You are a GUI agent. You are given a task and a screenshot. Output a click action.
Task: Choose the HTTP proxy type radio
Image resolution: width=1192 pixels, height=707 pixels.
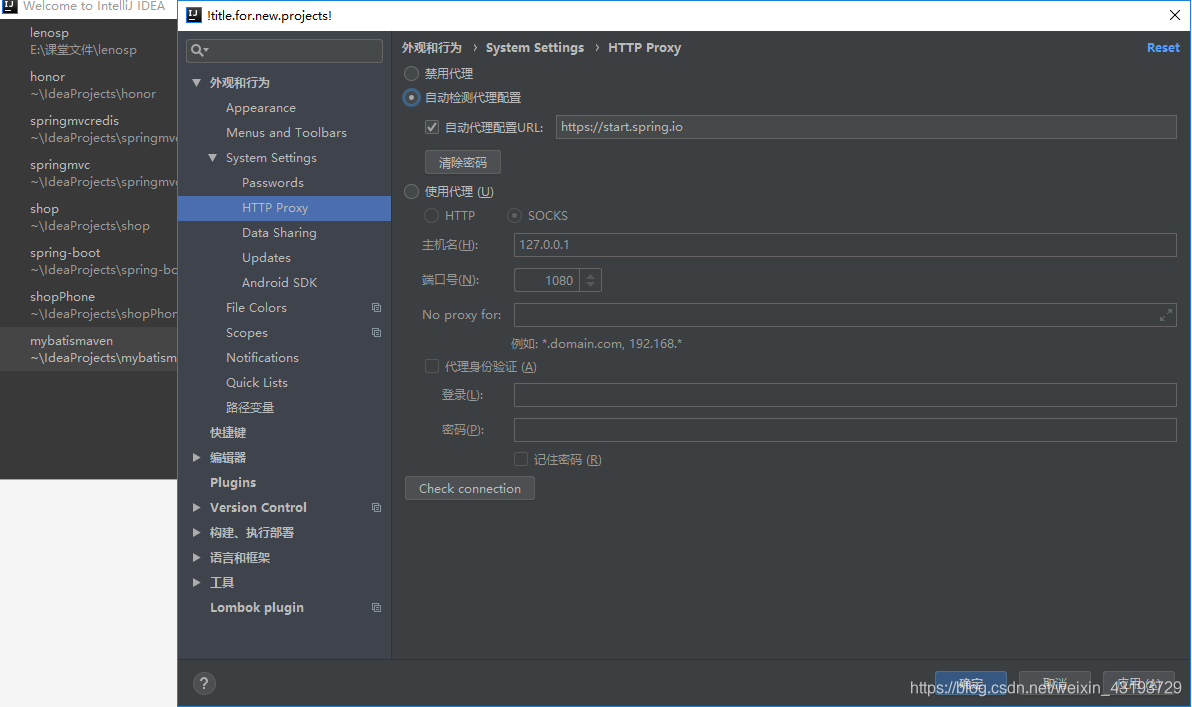coord(431,216)
